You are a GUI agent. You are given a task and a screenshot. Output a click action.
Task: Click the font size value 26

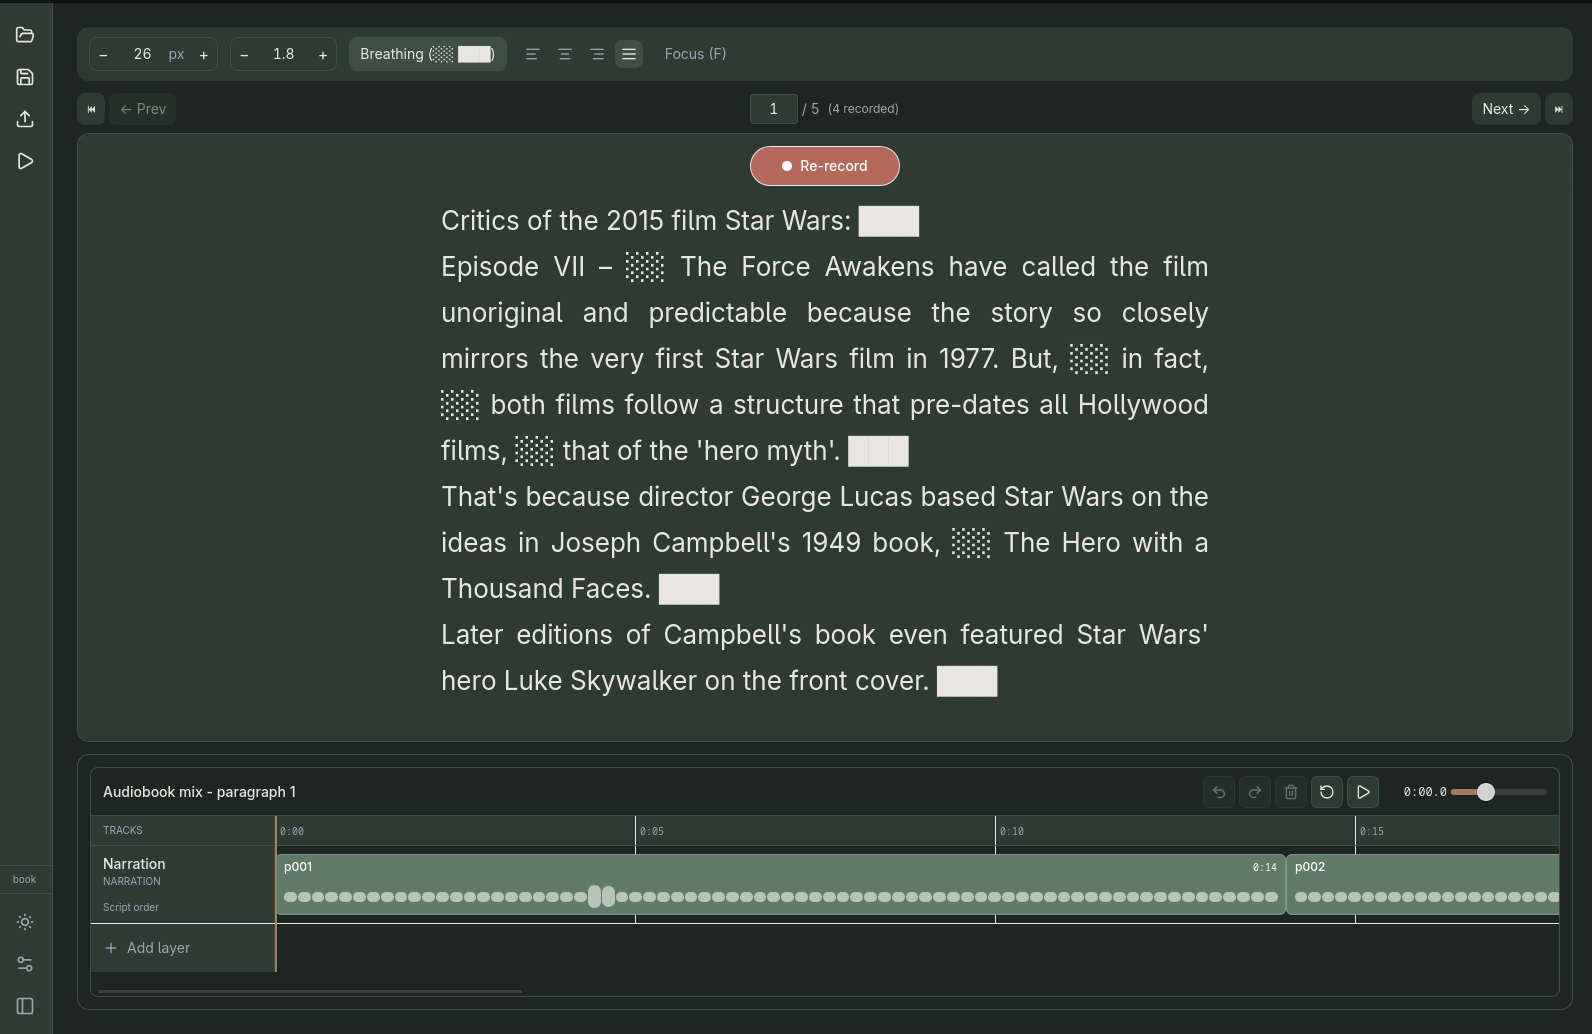click(x=143, y=54)
